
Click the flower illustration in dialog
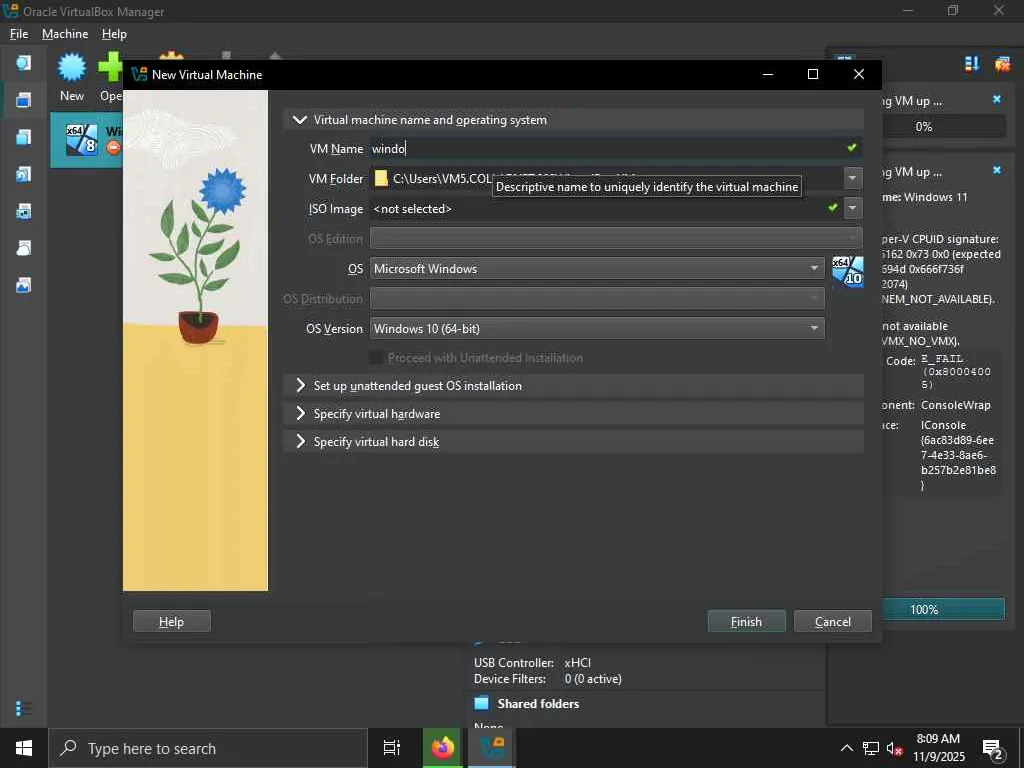(195, 340)
